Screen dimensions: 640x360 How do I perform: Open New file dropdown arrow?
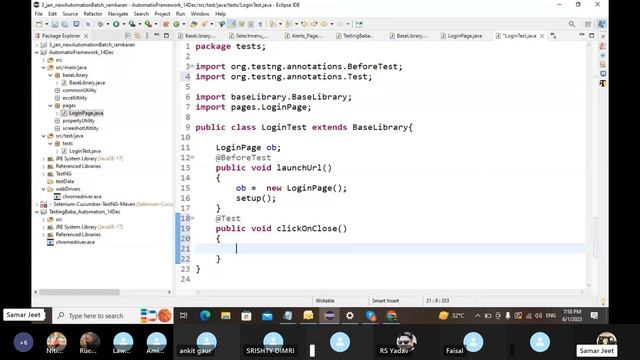pyautogui.click(x=47, y=24)
